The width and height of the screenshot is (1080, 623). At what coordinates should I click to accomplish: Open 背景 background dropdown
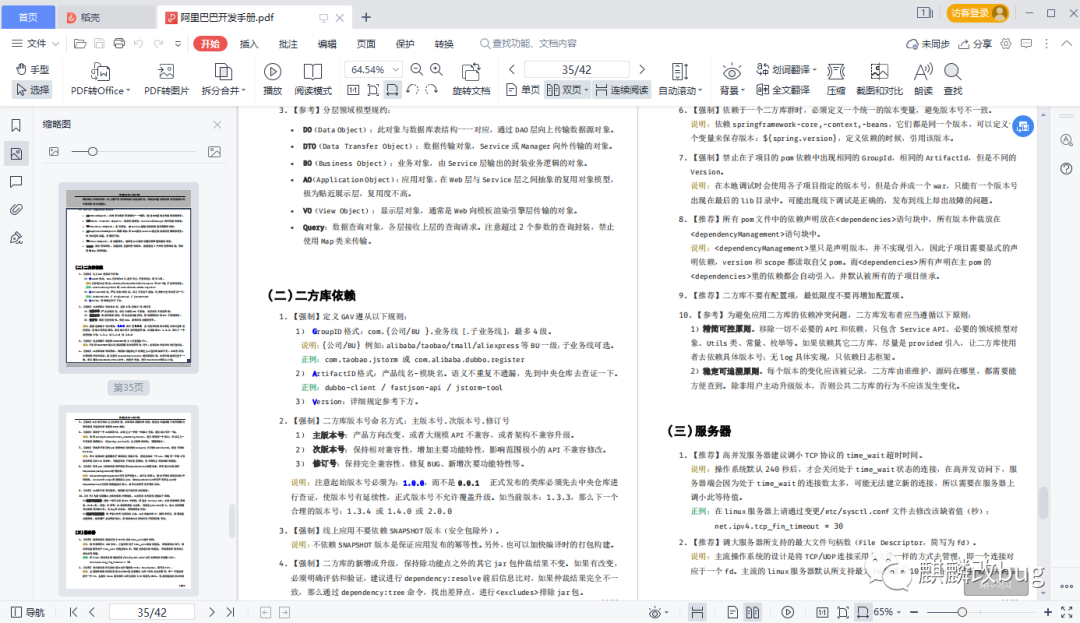click(x=732, y=79)
